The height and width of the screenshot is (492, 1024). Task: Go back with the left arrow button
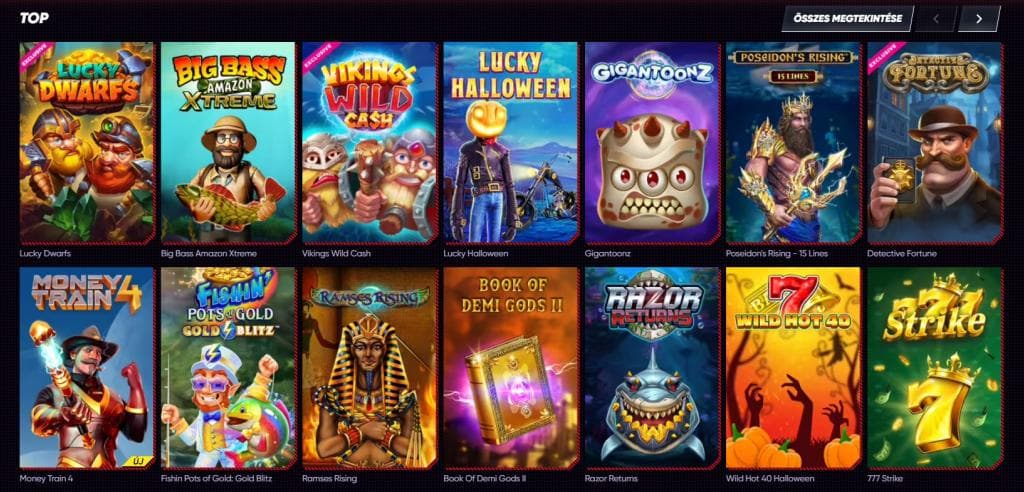click(936, 18)
